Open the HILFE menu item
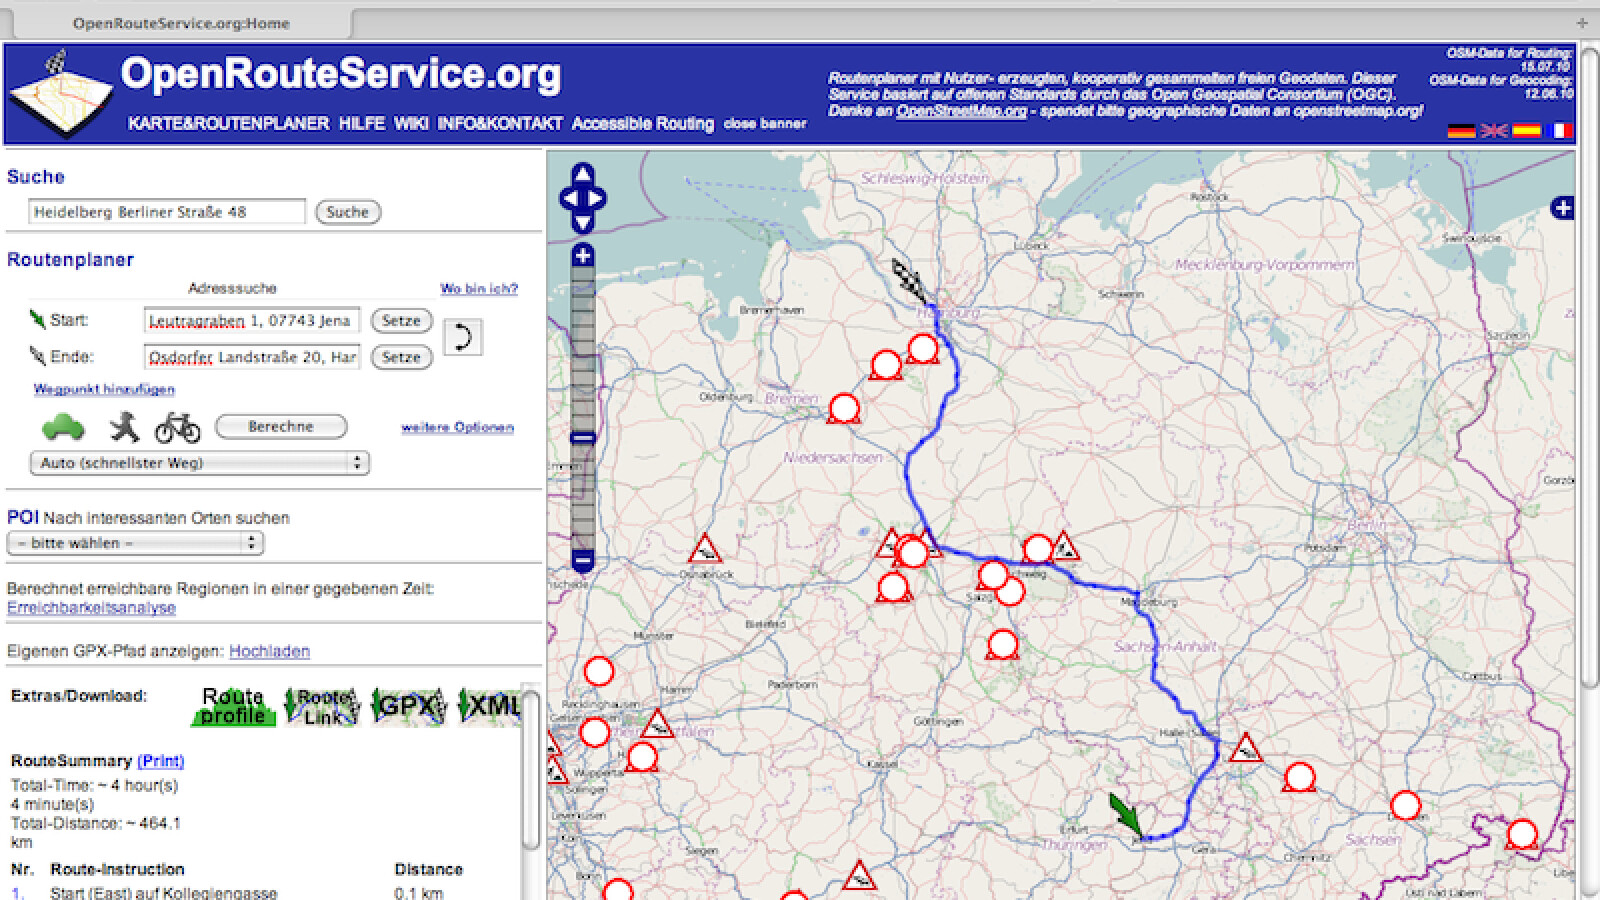Viewport: 1600px width, 900px height. pos(362,124)
